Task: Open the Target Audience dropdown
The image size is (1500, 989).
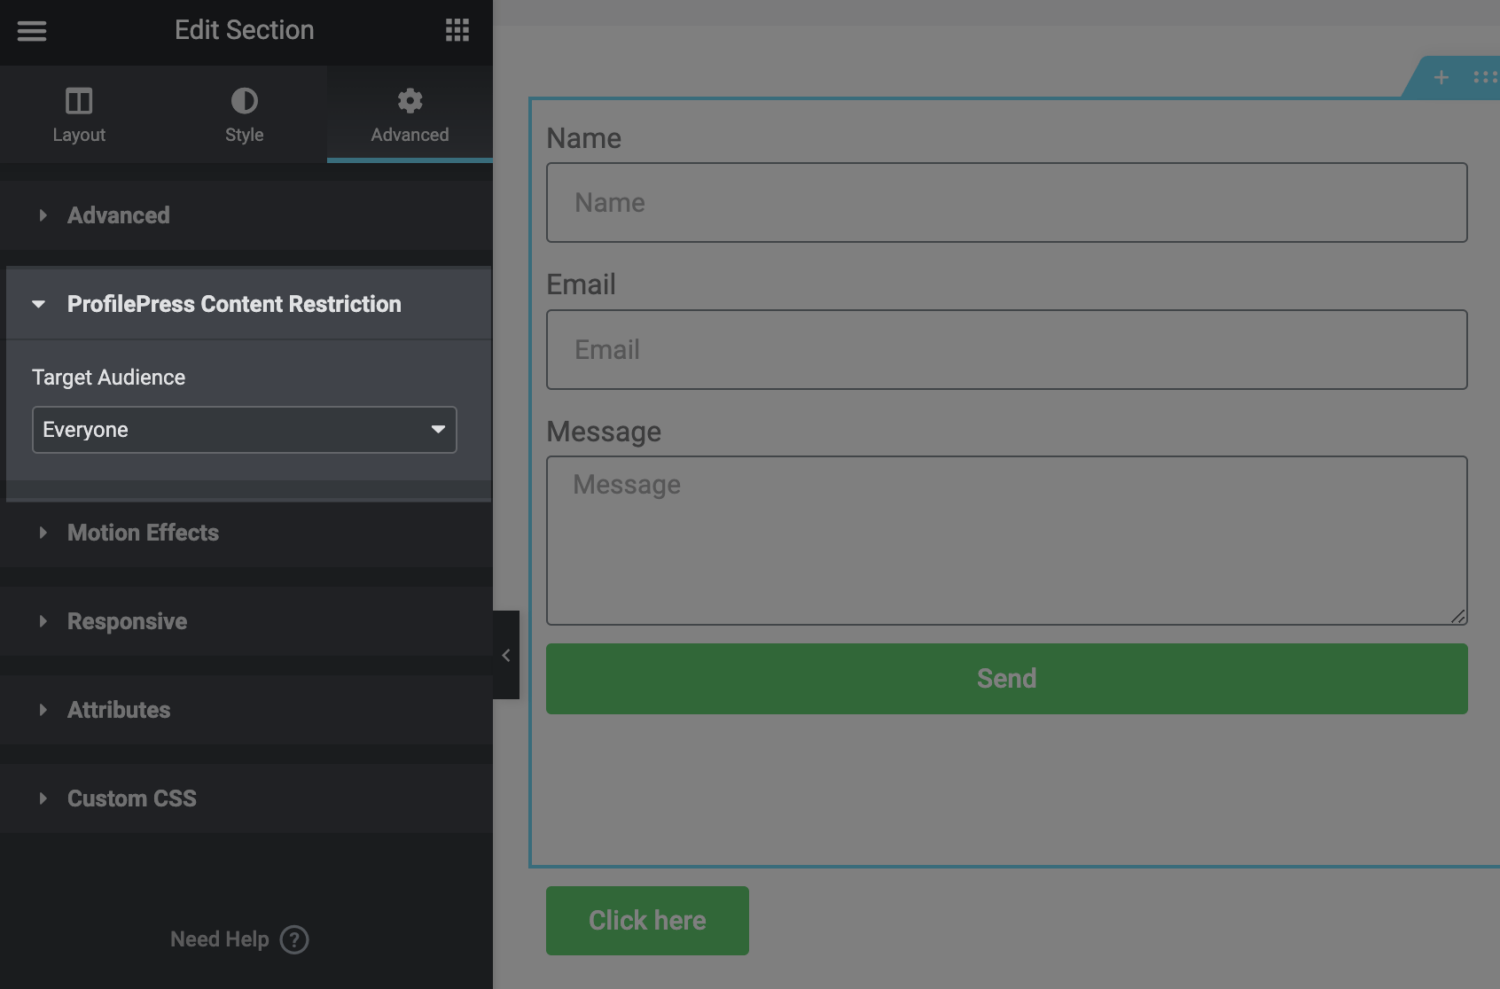Action: tap(243, 429)
